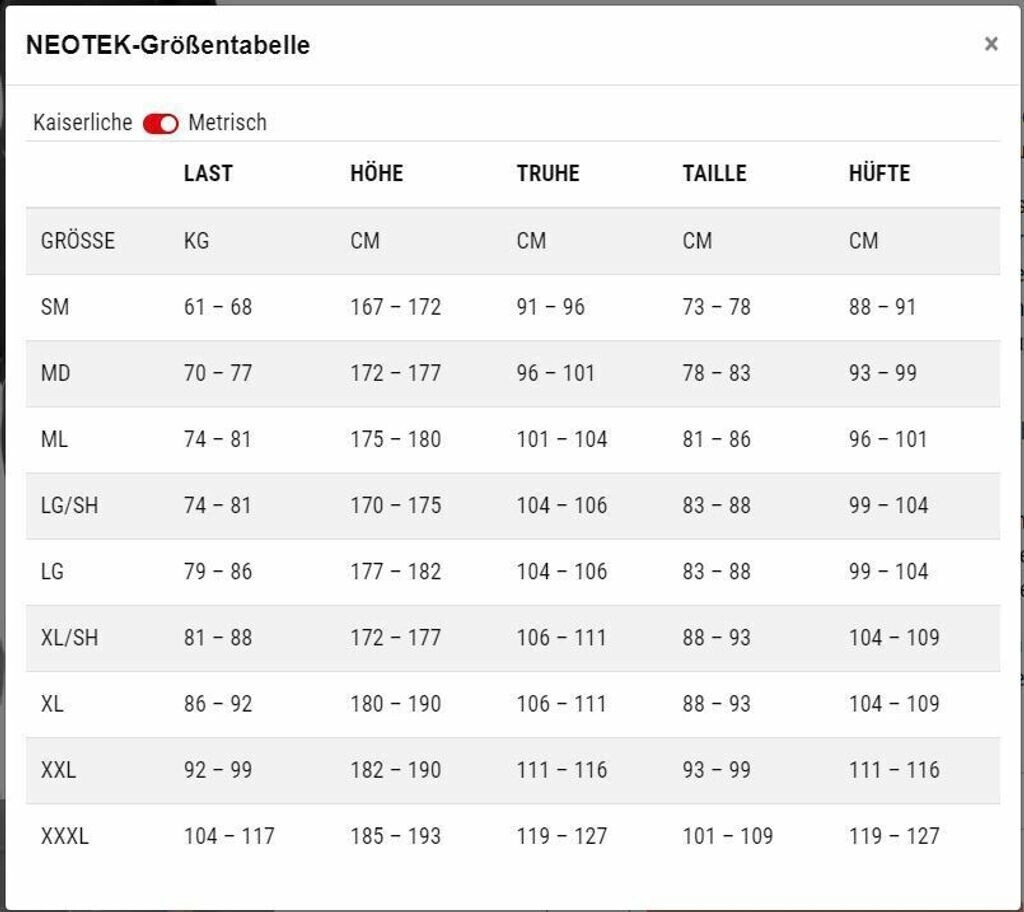The width and height of the screenshot is (1024, 912).
Task: Select the MD size row label
Action: pos(55,373)
